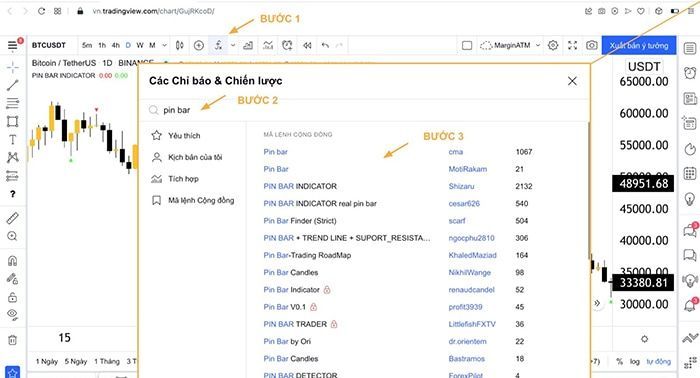Toggle the lock all drawings icon
Viewport: 700px width, 378px height.
(x=12, y=297)
